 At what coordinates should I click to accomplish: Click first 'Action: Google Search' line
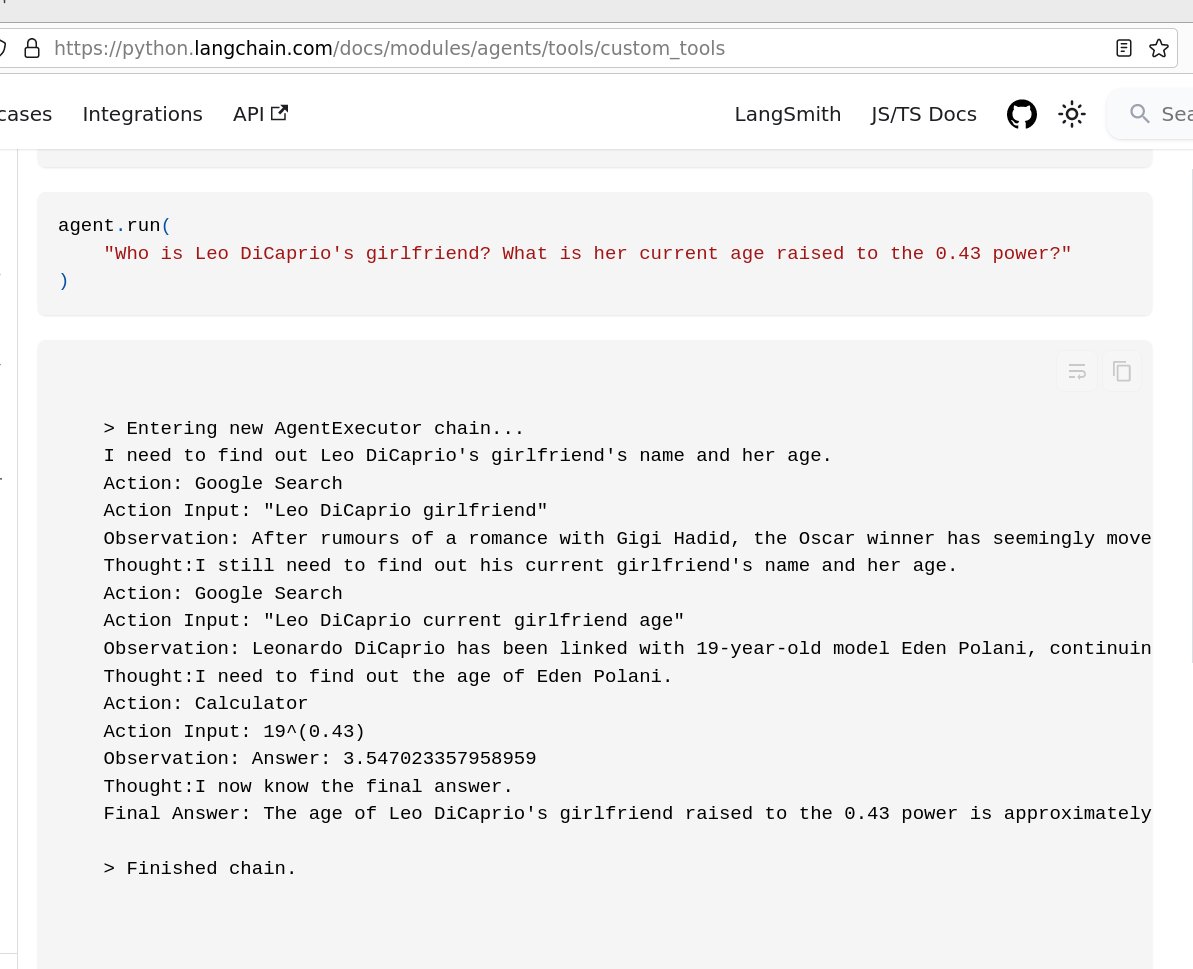click(x=223, y=483)
